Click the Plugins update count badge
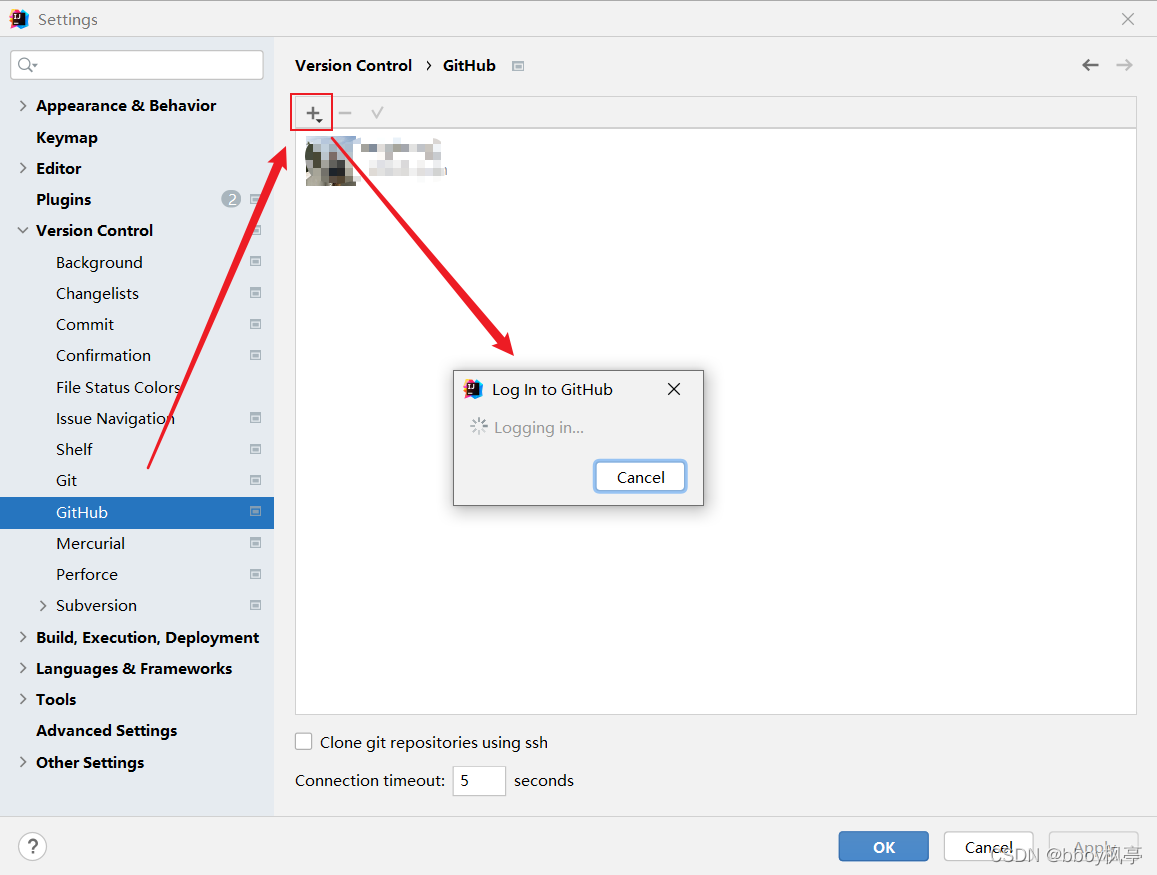The height and width of the screenshot is (875, 1157). coord(231,199)
